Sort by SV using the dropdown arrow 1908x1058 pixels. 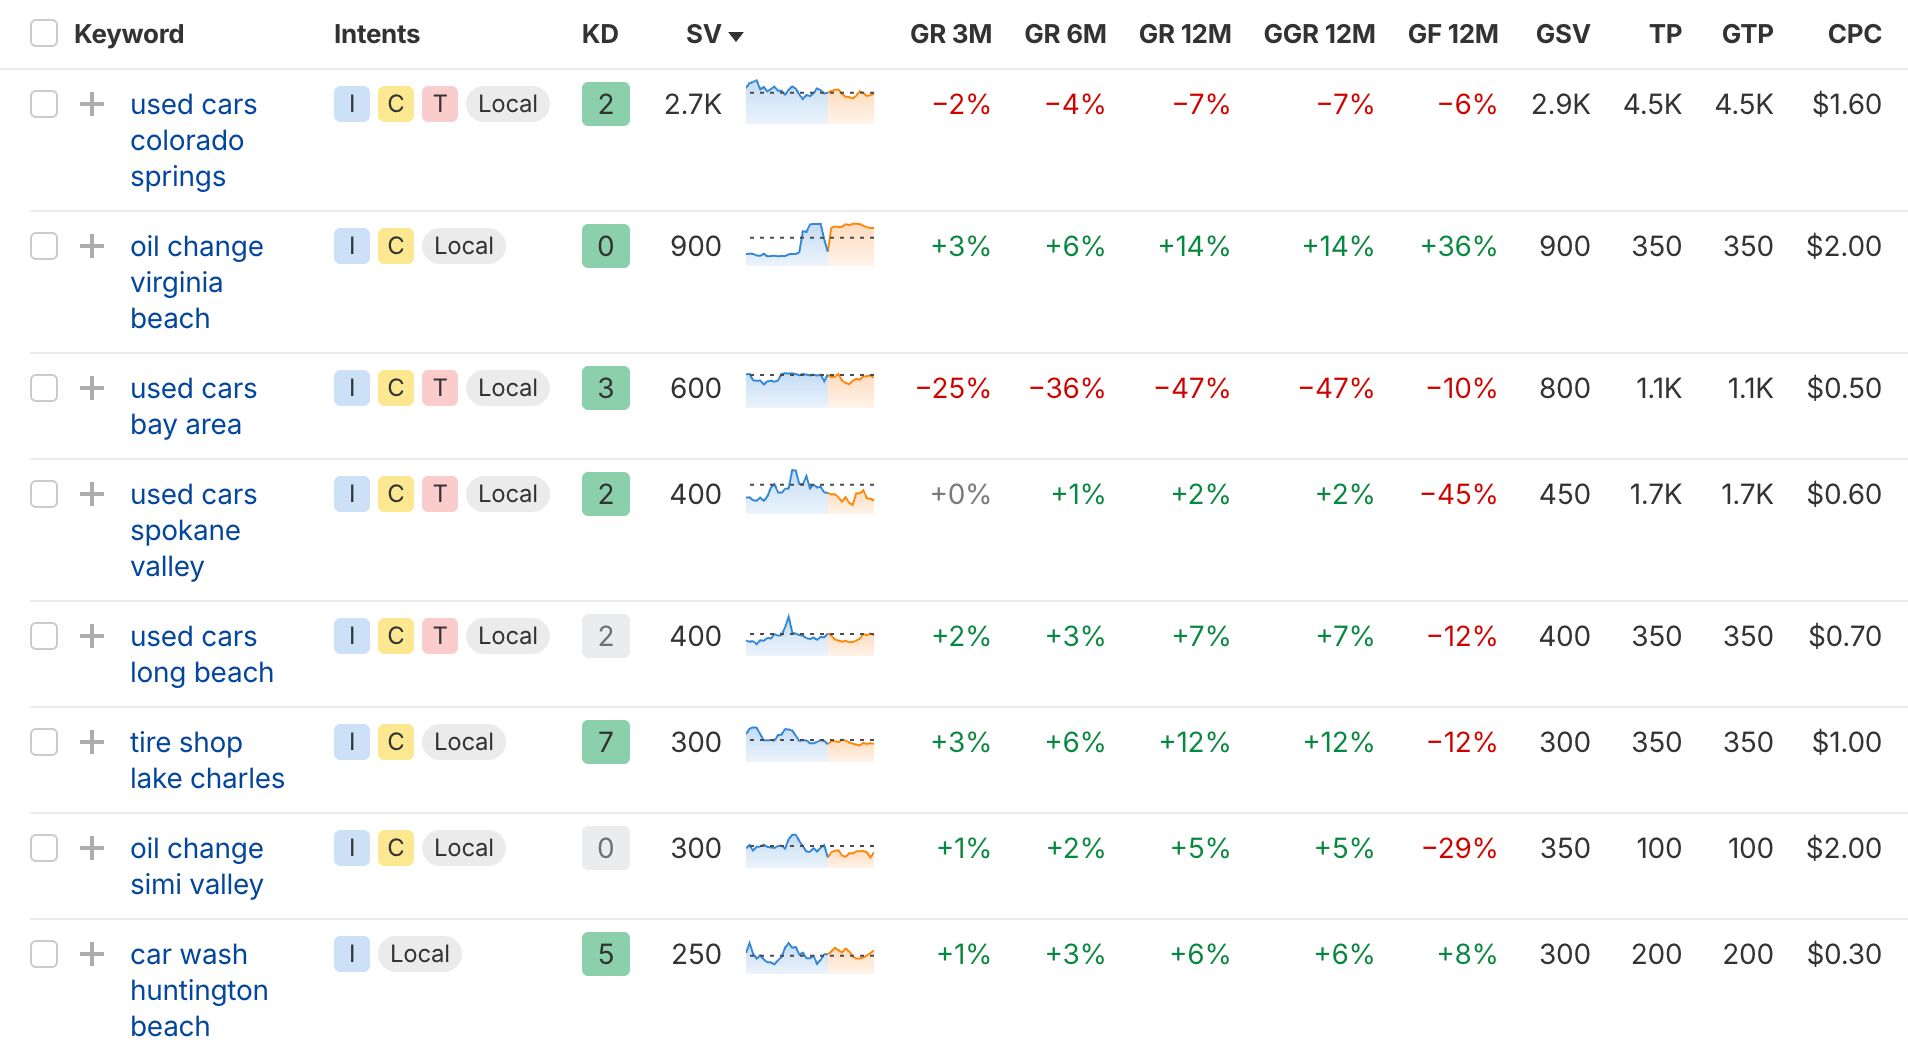[x=736, y=36]
